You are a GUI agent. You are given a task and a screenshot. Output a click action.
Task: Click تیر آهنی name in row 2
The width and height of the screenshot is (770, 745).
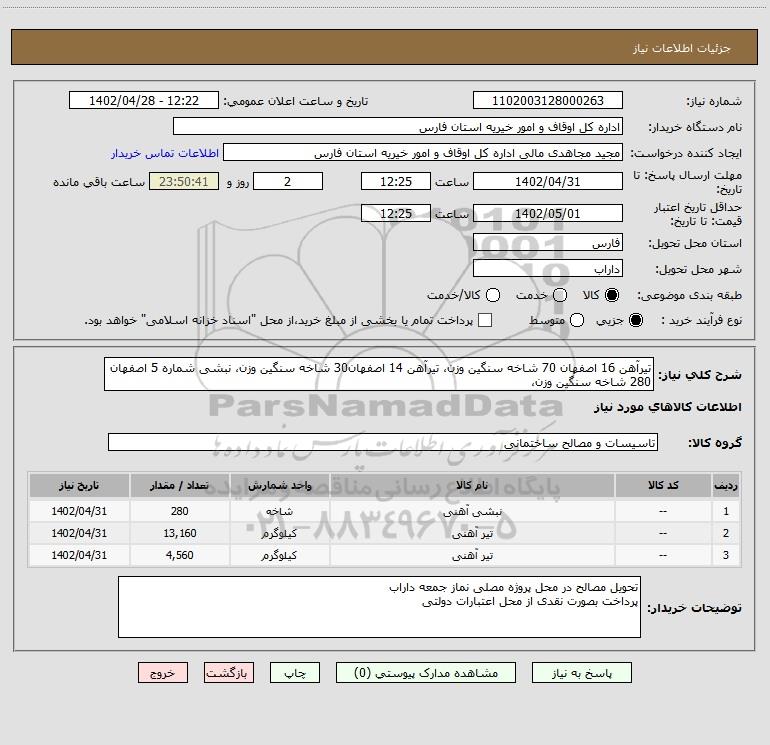[x=472, y=533]
